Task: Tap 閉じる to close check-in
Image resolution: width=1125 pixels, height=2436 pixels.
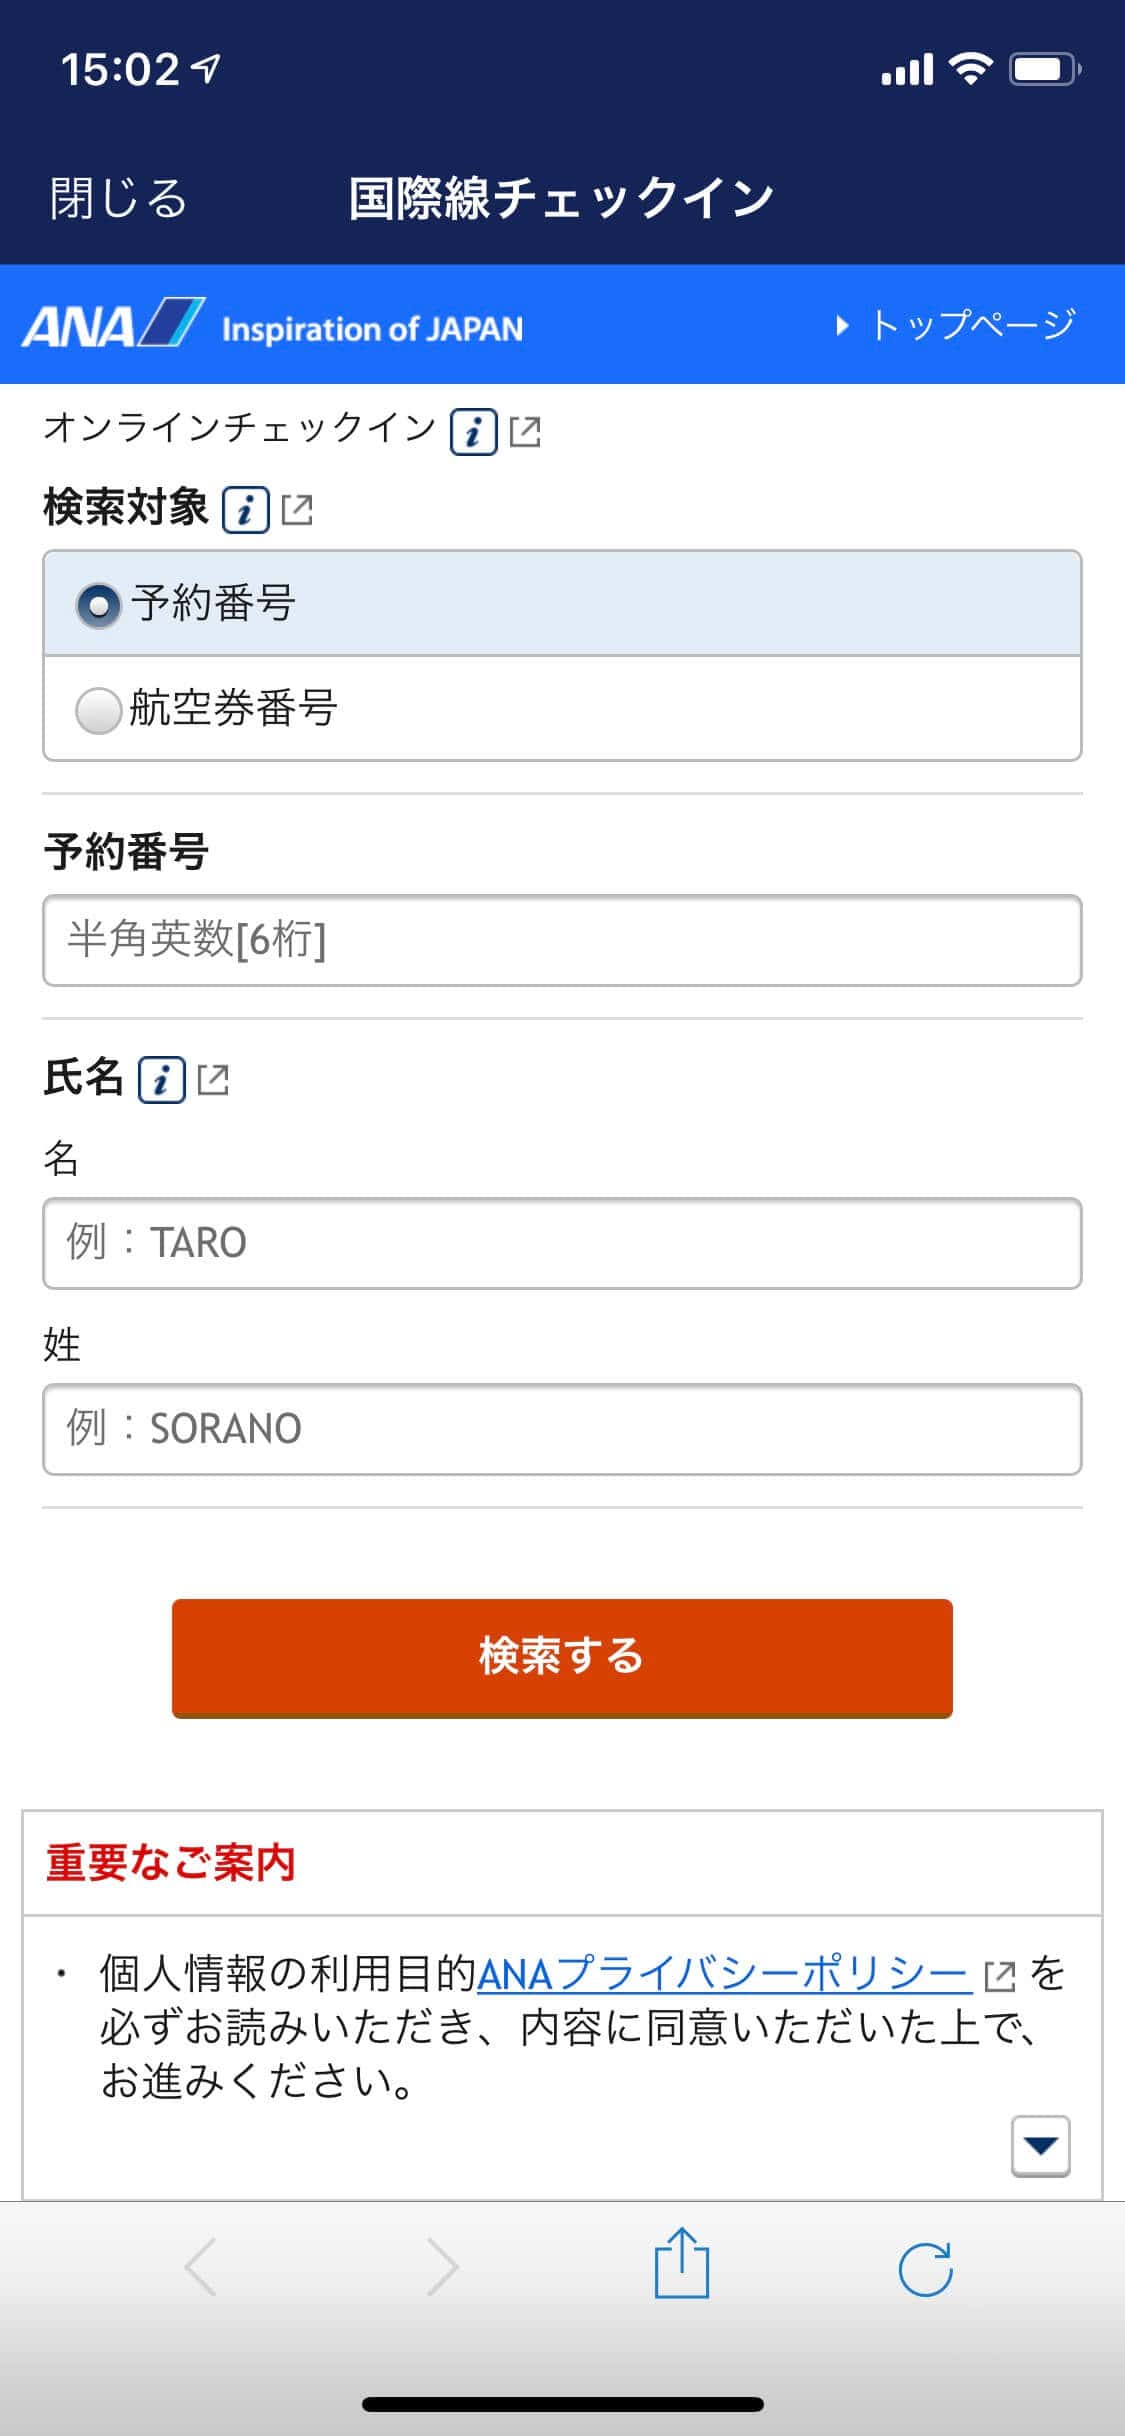Action: 119,197
